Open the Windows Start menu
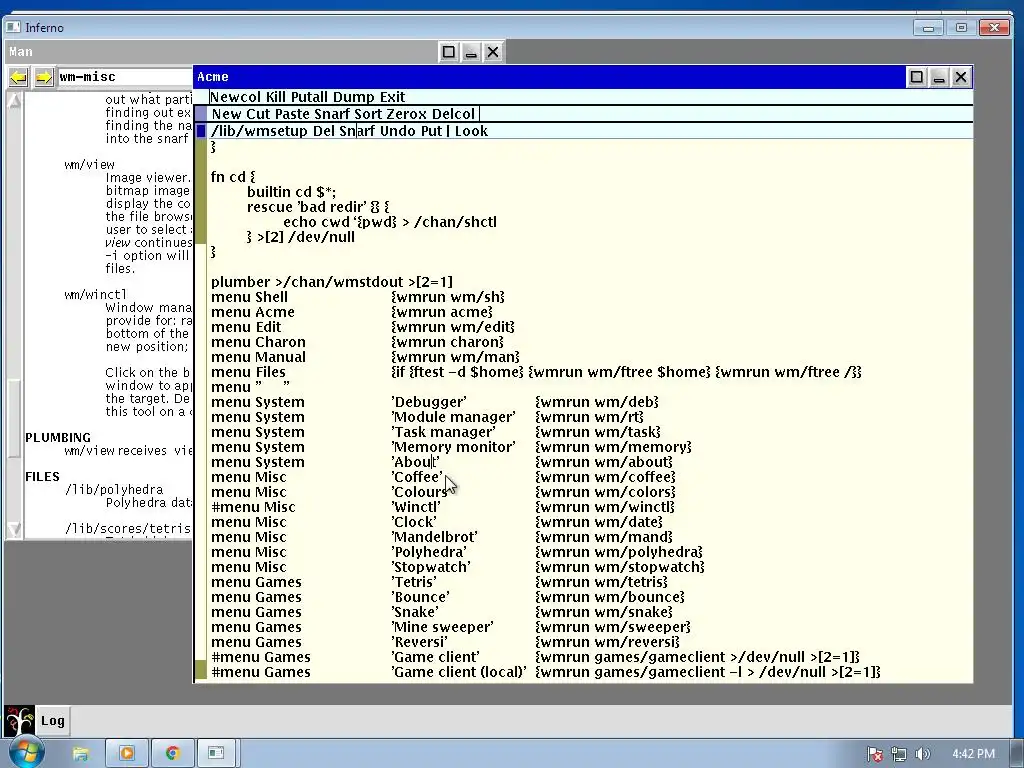 click(25, 753)
